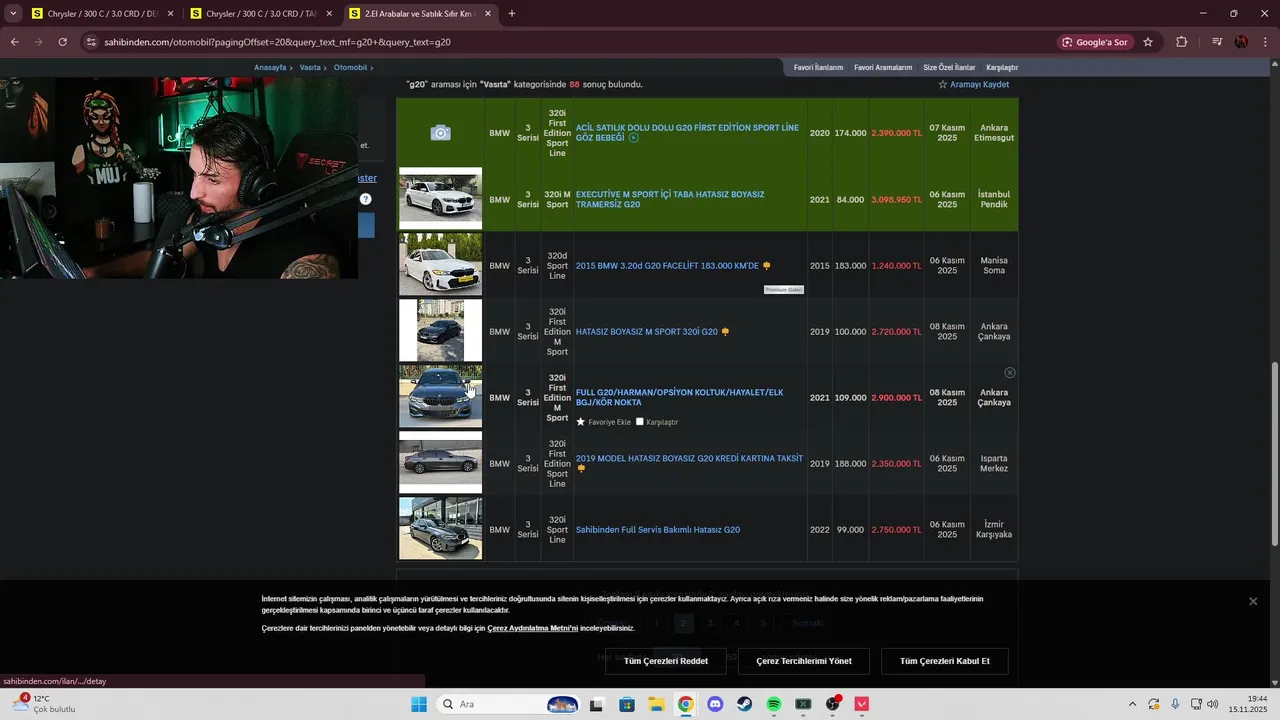Open the Vasıta breadcrumb link

click(x=310, y=67)
